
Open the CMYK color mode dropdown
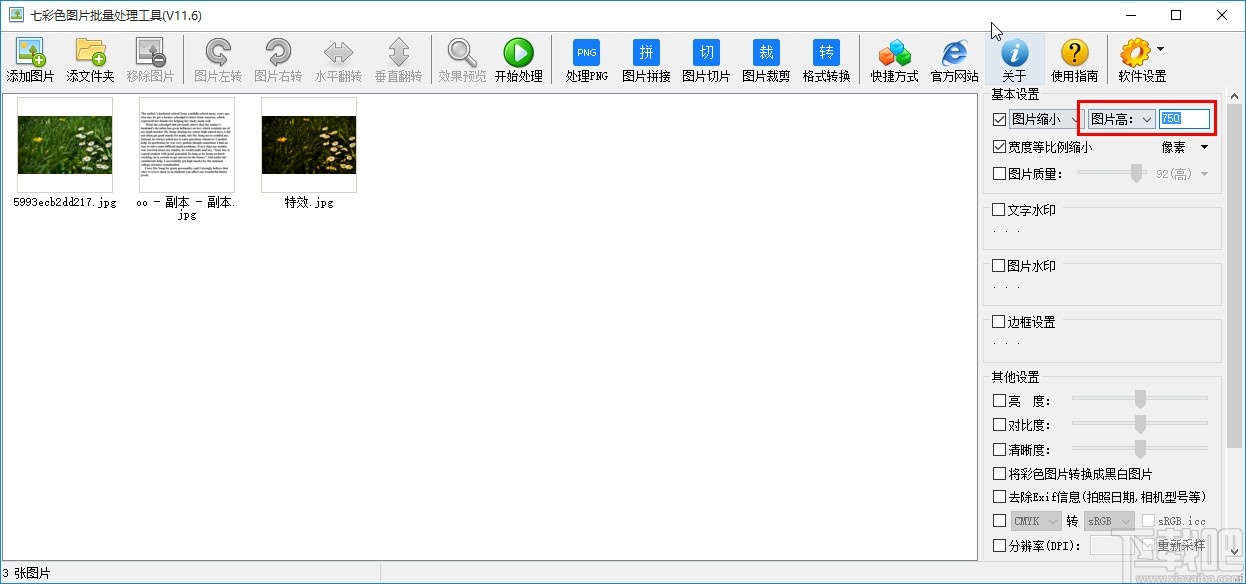(1036, 521)
